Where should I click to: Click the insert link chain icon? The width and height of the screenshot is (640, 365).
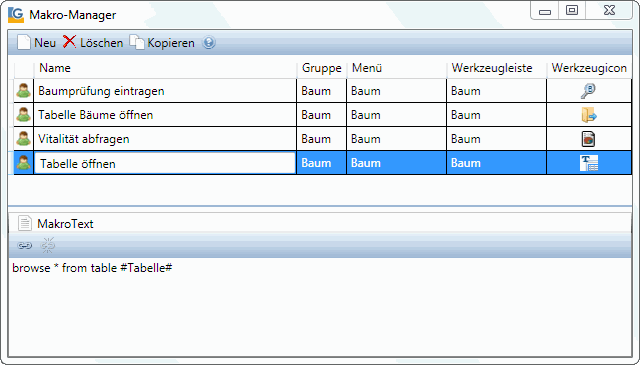[24, 246]
